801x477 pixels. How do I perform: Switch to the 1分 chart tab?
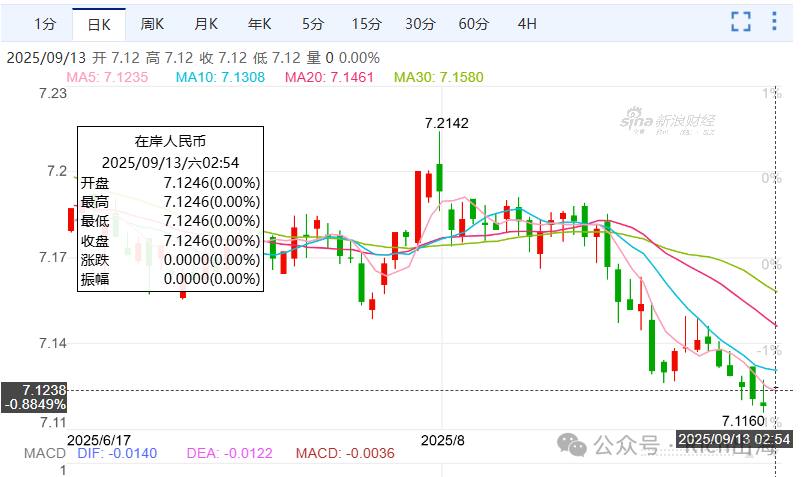coord(45,24)
